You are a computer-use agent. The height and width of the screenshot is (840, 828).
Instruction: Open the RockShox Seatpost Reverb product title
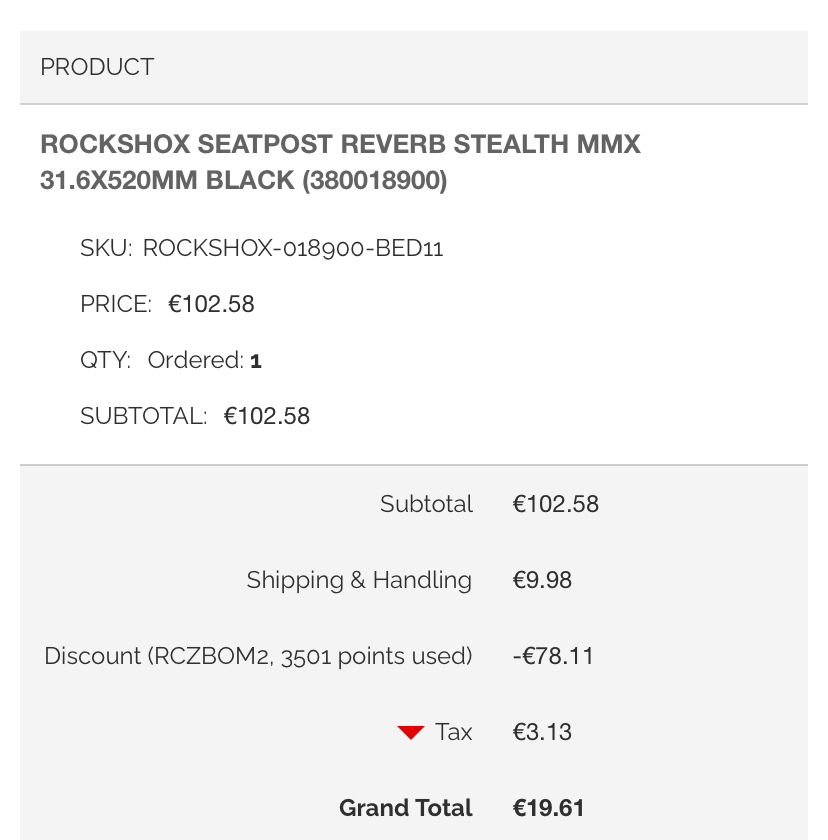coord(340,163)
